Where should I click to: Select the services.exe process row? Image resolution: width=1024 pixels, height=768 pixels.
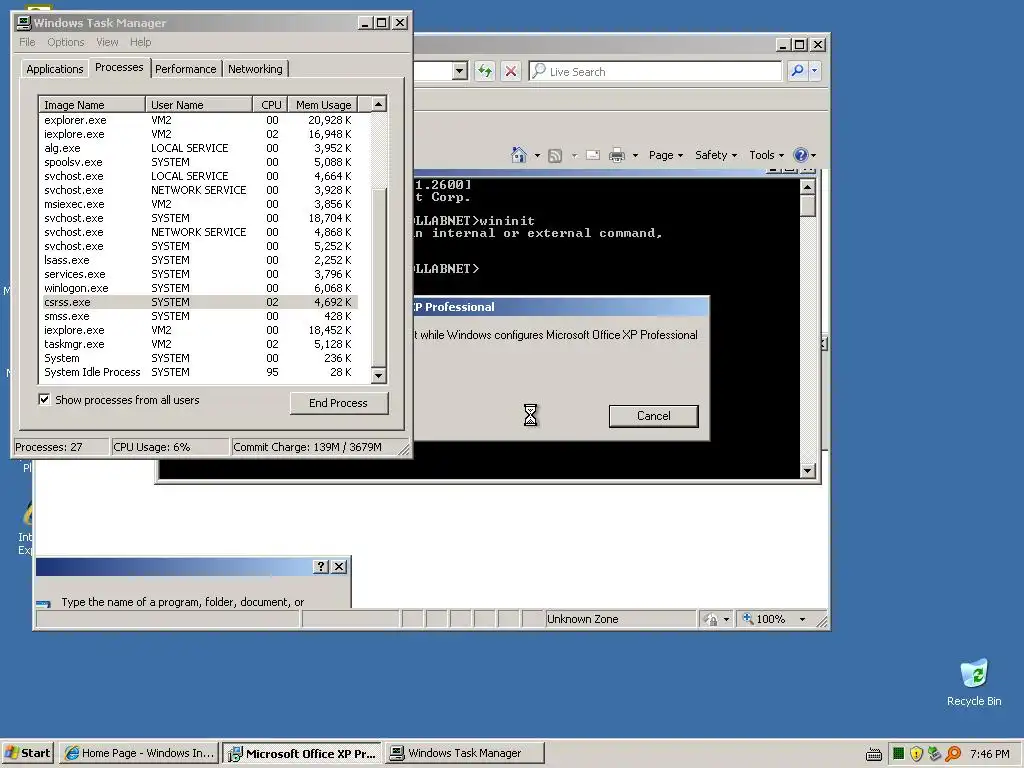(x=198, y=274)
